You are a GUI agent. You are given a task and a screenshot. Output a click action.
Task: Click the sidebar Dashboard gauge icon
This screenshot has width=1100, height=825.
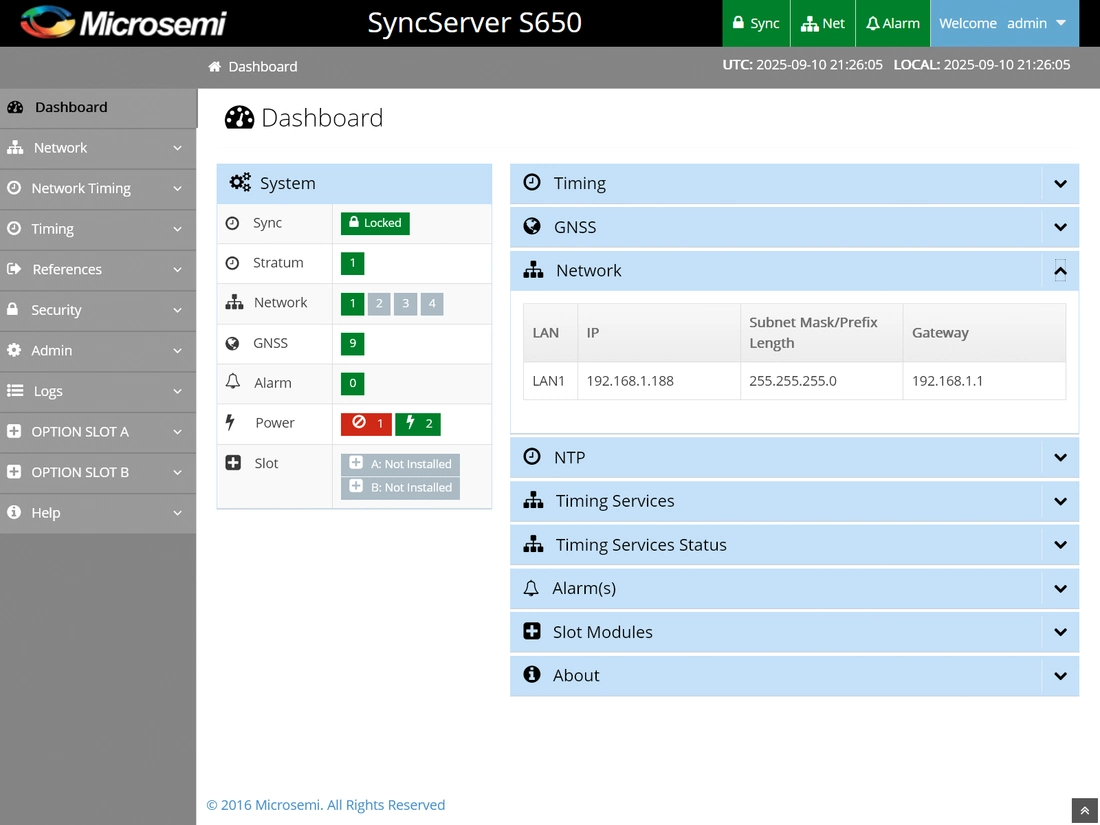coord(15,107)
